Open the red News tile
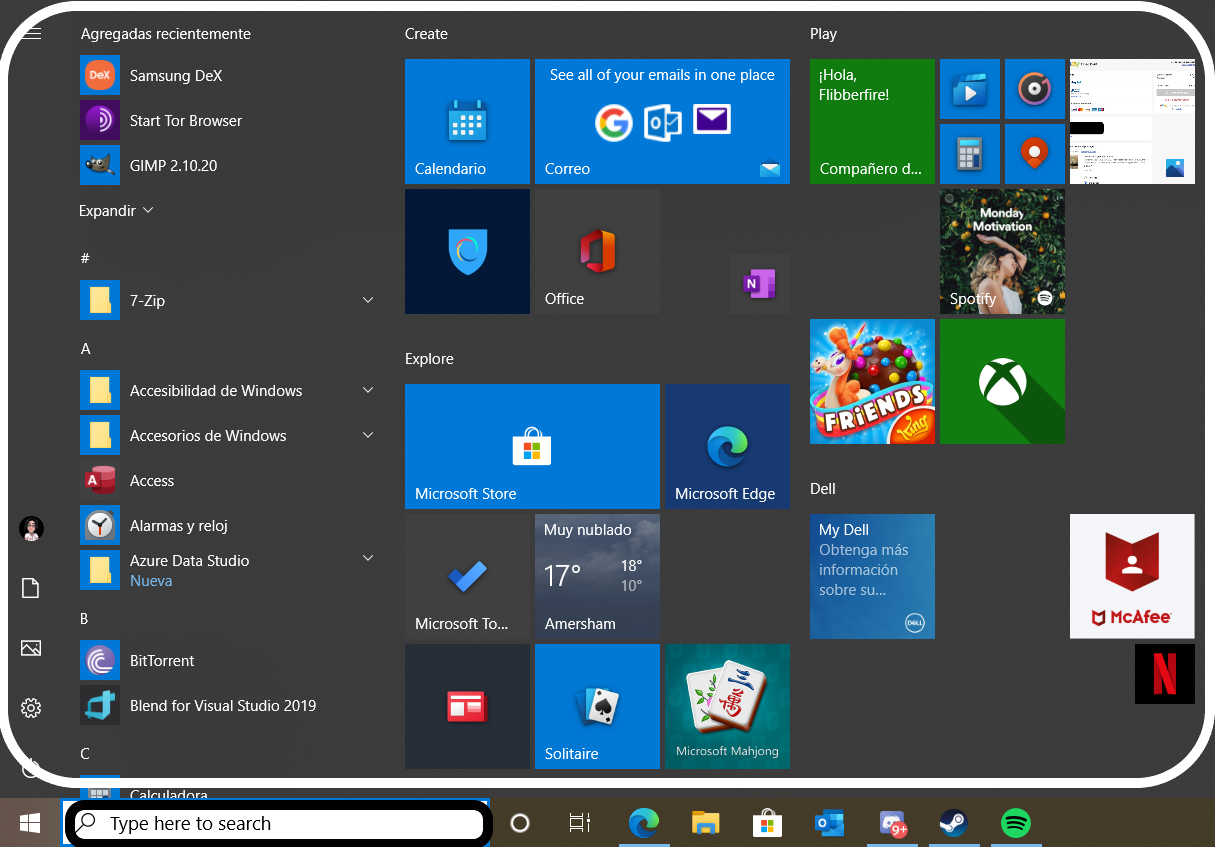 tap(467, 706)
